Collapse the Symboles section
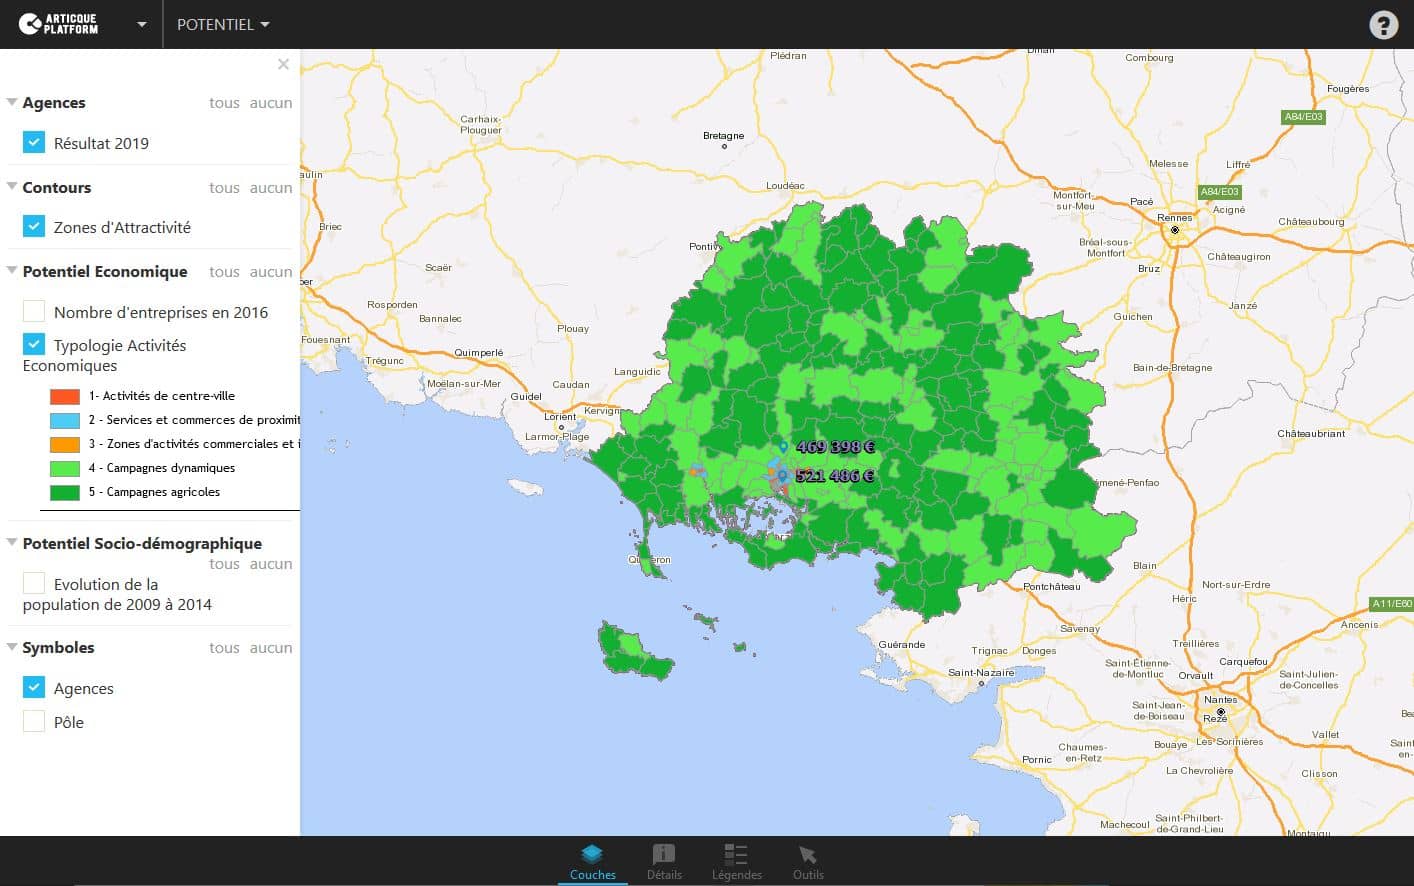 click(12, 647)
